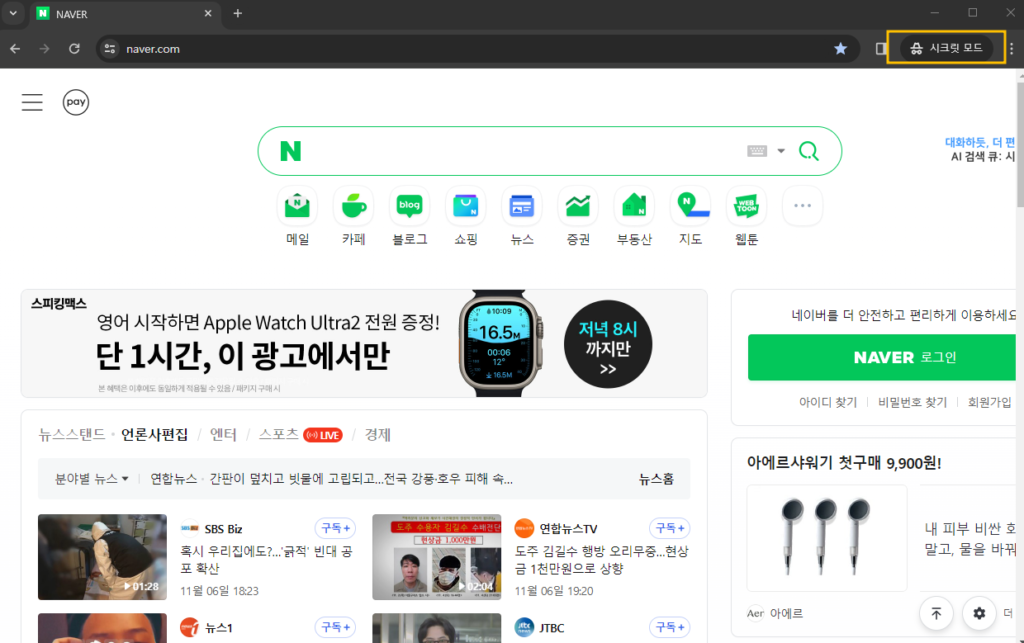Switch to the 경제 tab
1024x643 pixels.
377,435
